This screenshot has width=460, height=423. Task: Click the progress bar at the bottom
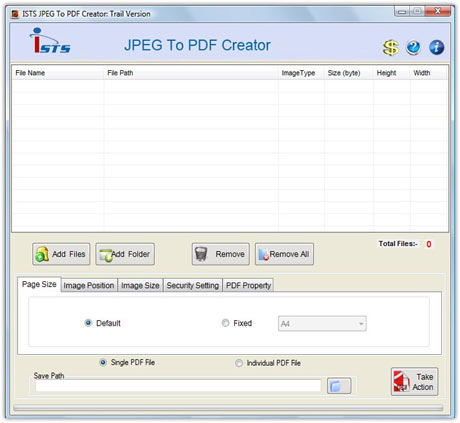(x=228, y=408)
